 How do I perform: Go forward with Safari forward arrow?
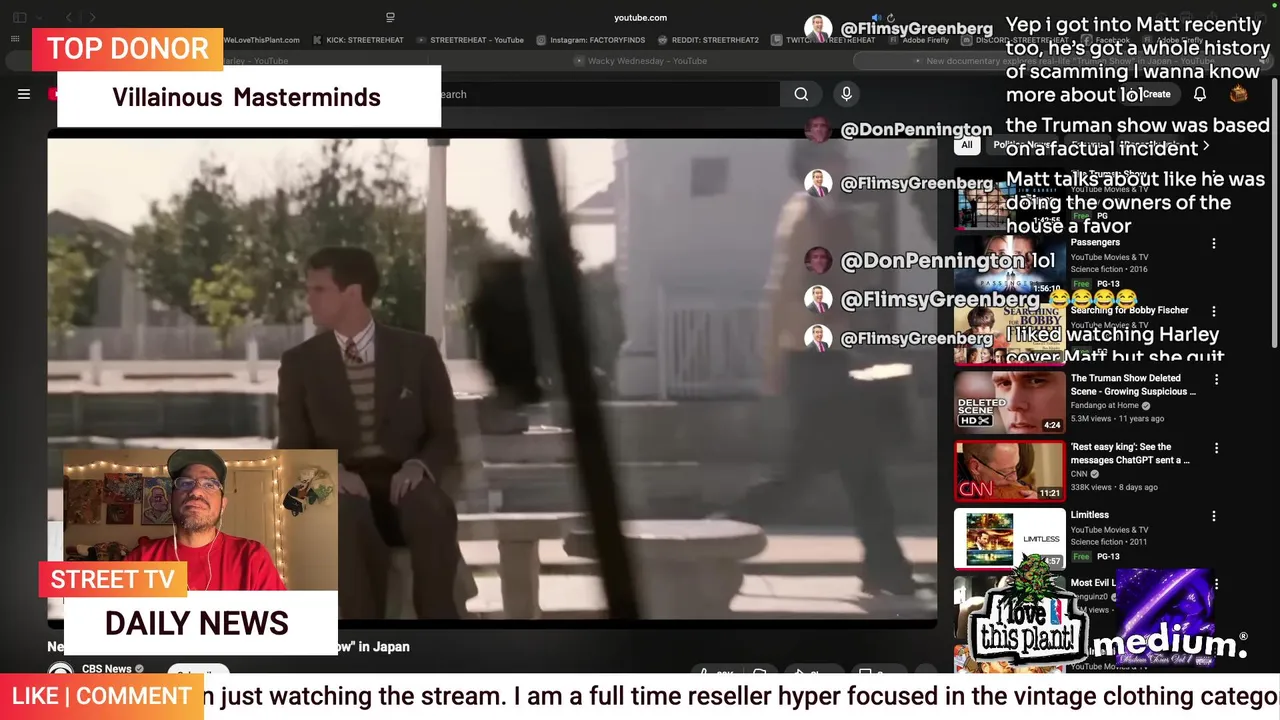92,17
